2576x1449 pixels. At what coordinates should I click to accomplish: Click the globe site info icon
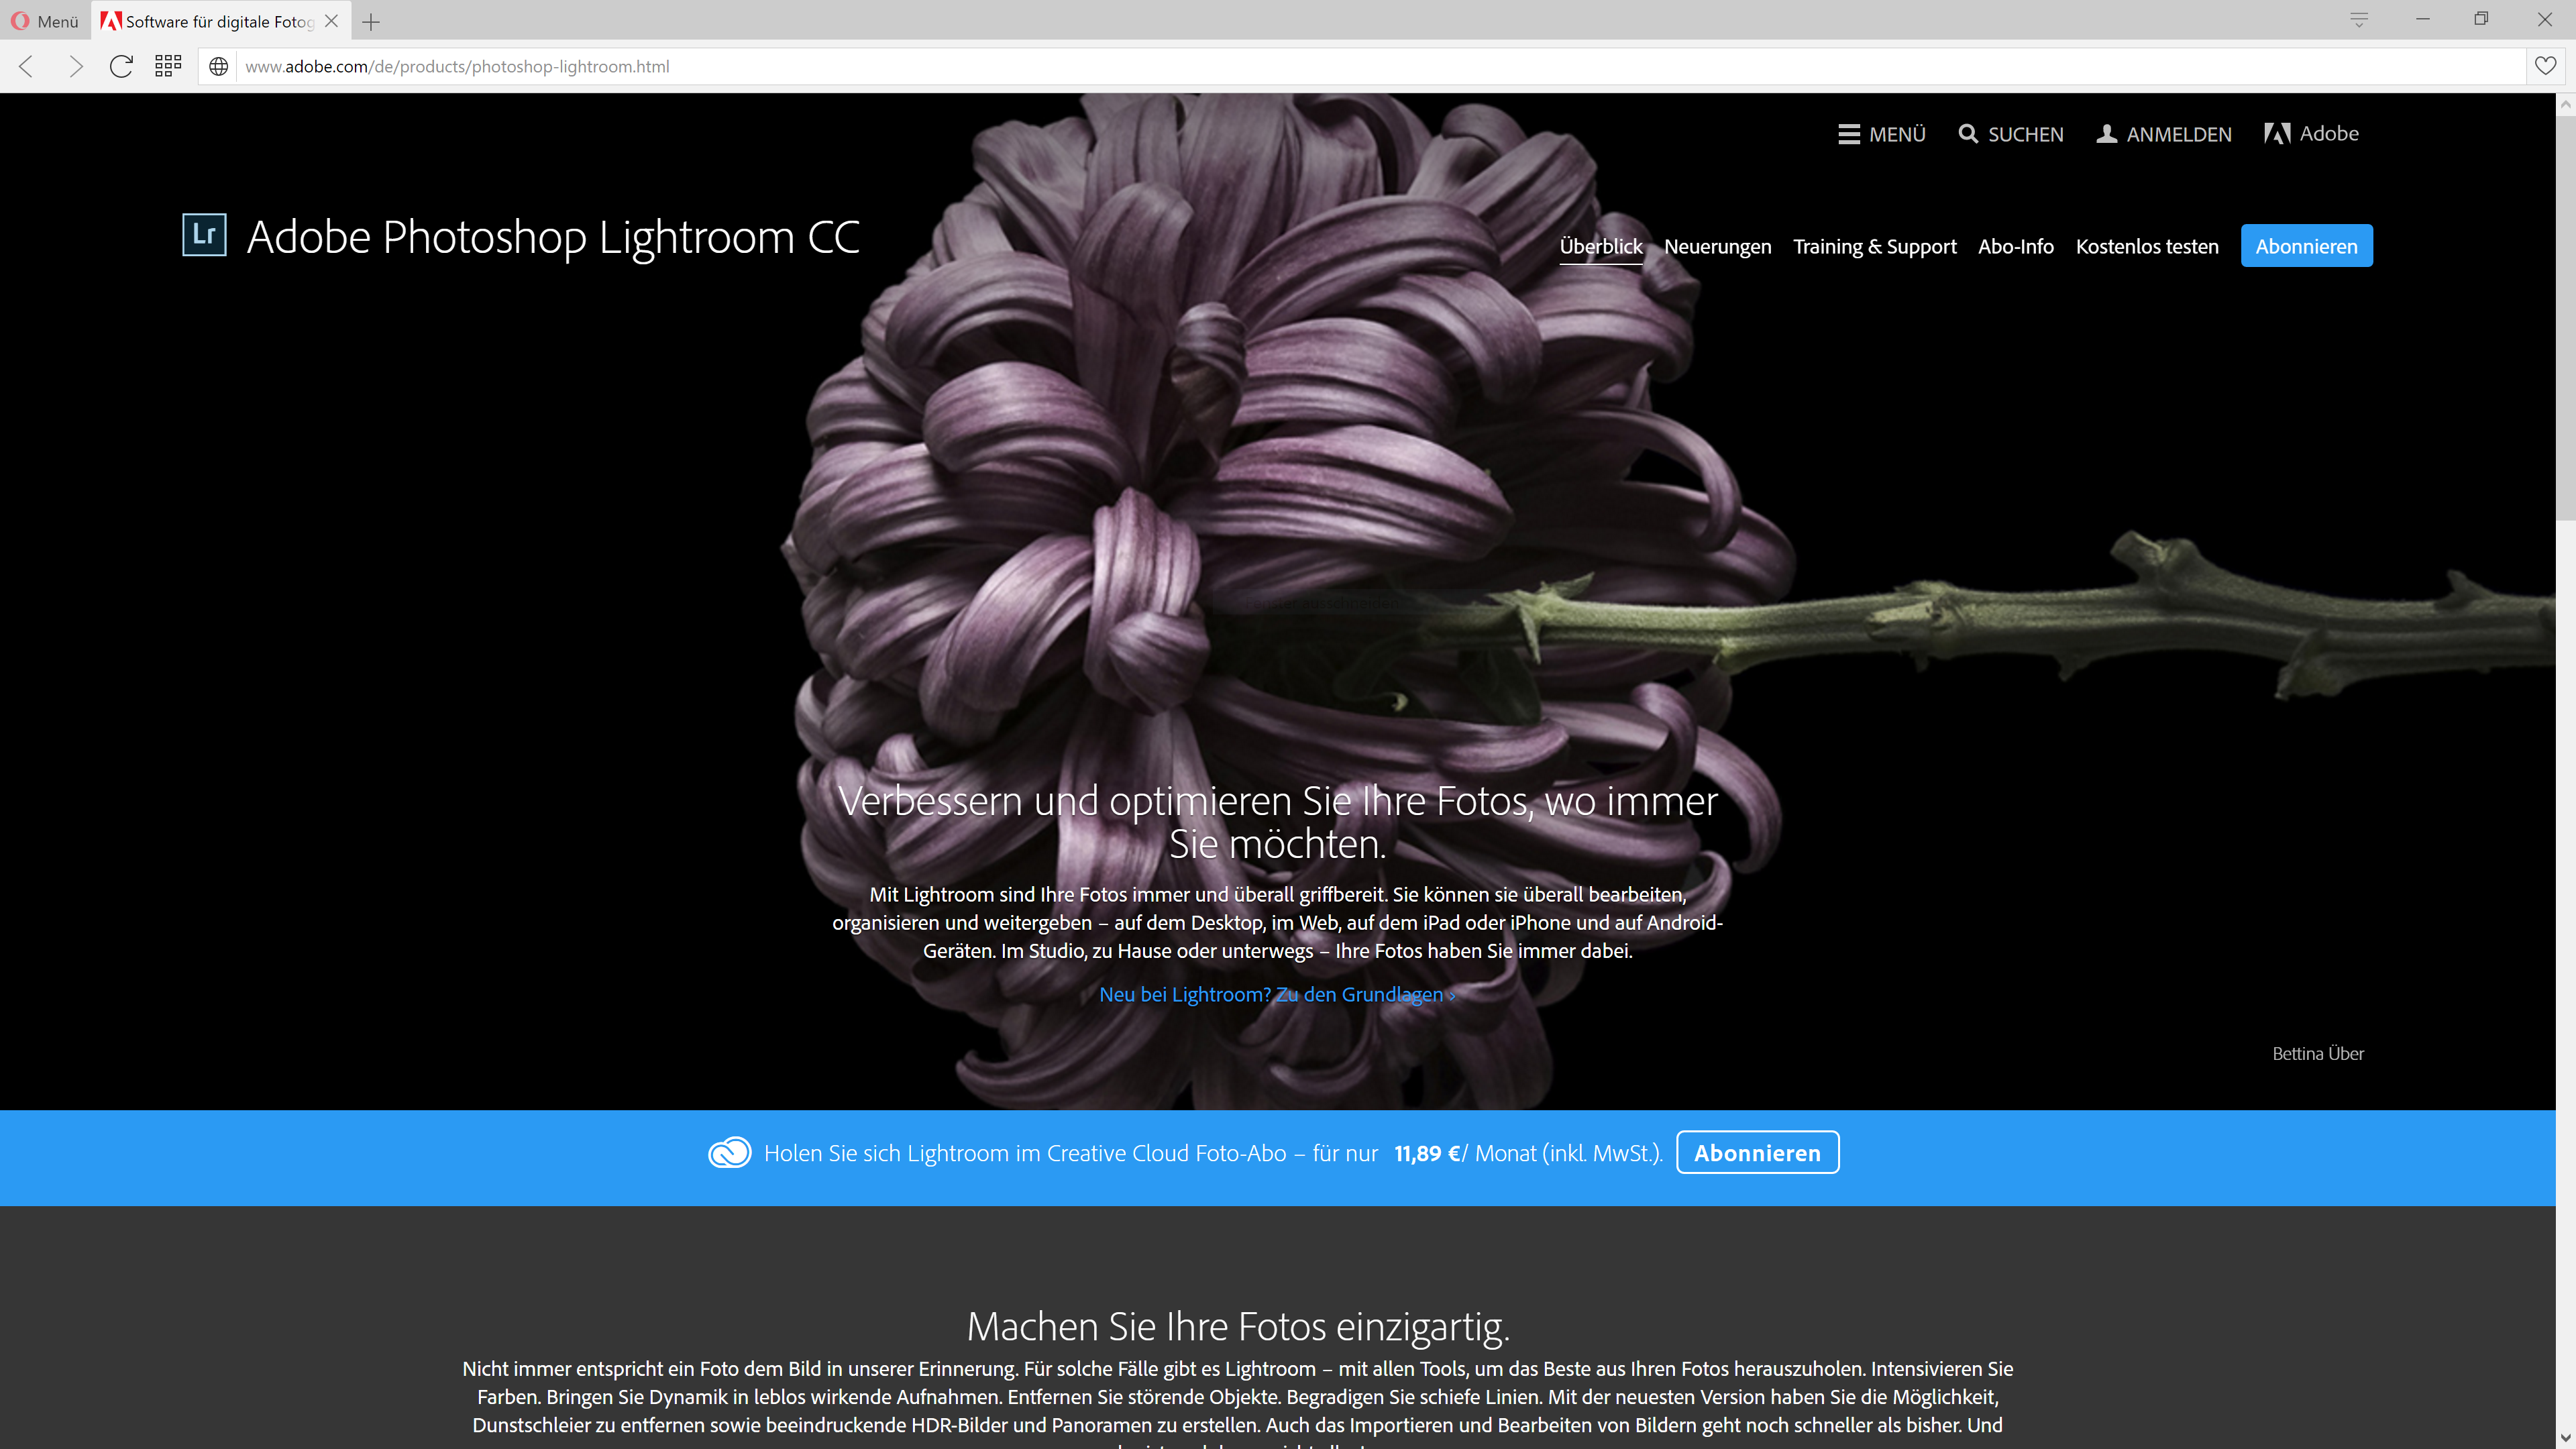point(218,67)
